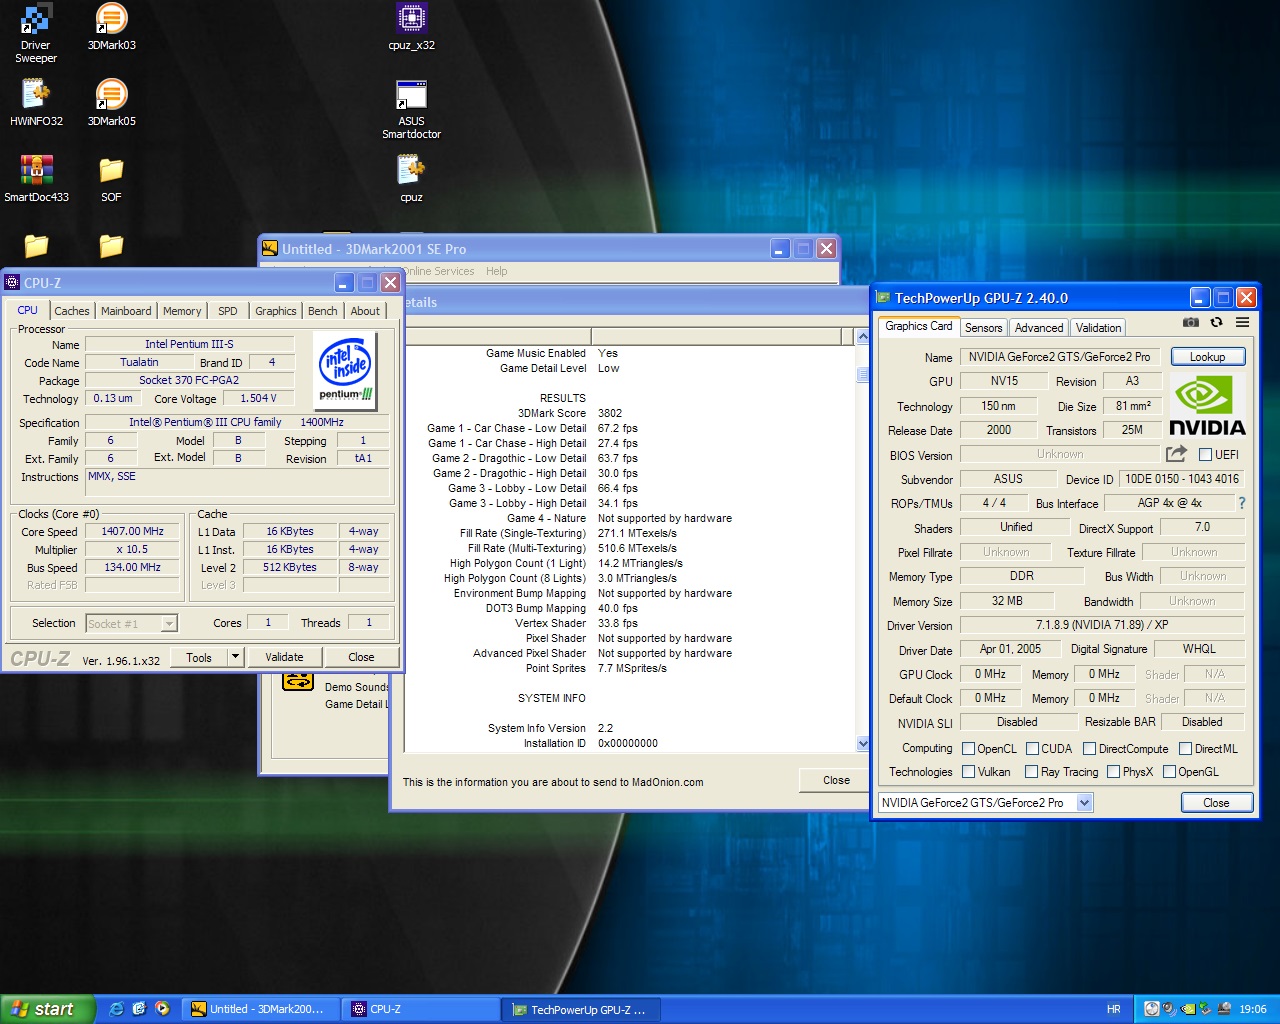This screenshot has width=1280, height=1024.
Task: Open the ASUS Smartdoctor shortcut
Action: click(x=411, y=110)
